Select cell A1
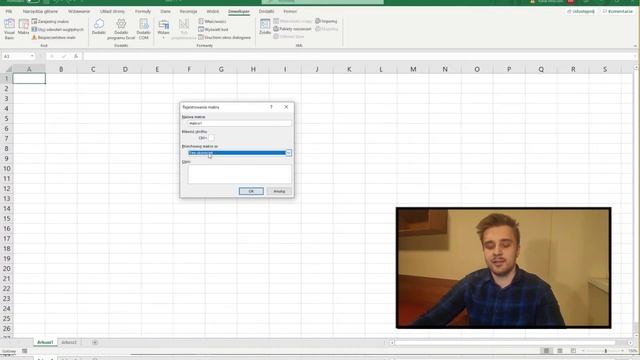640x360 pixels. pos(29,78)
